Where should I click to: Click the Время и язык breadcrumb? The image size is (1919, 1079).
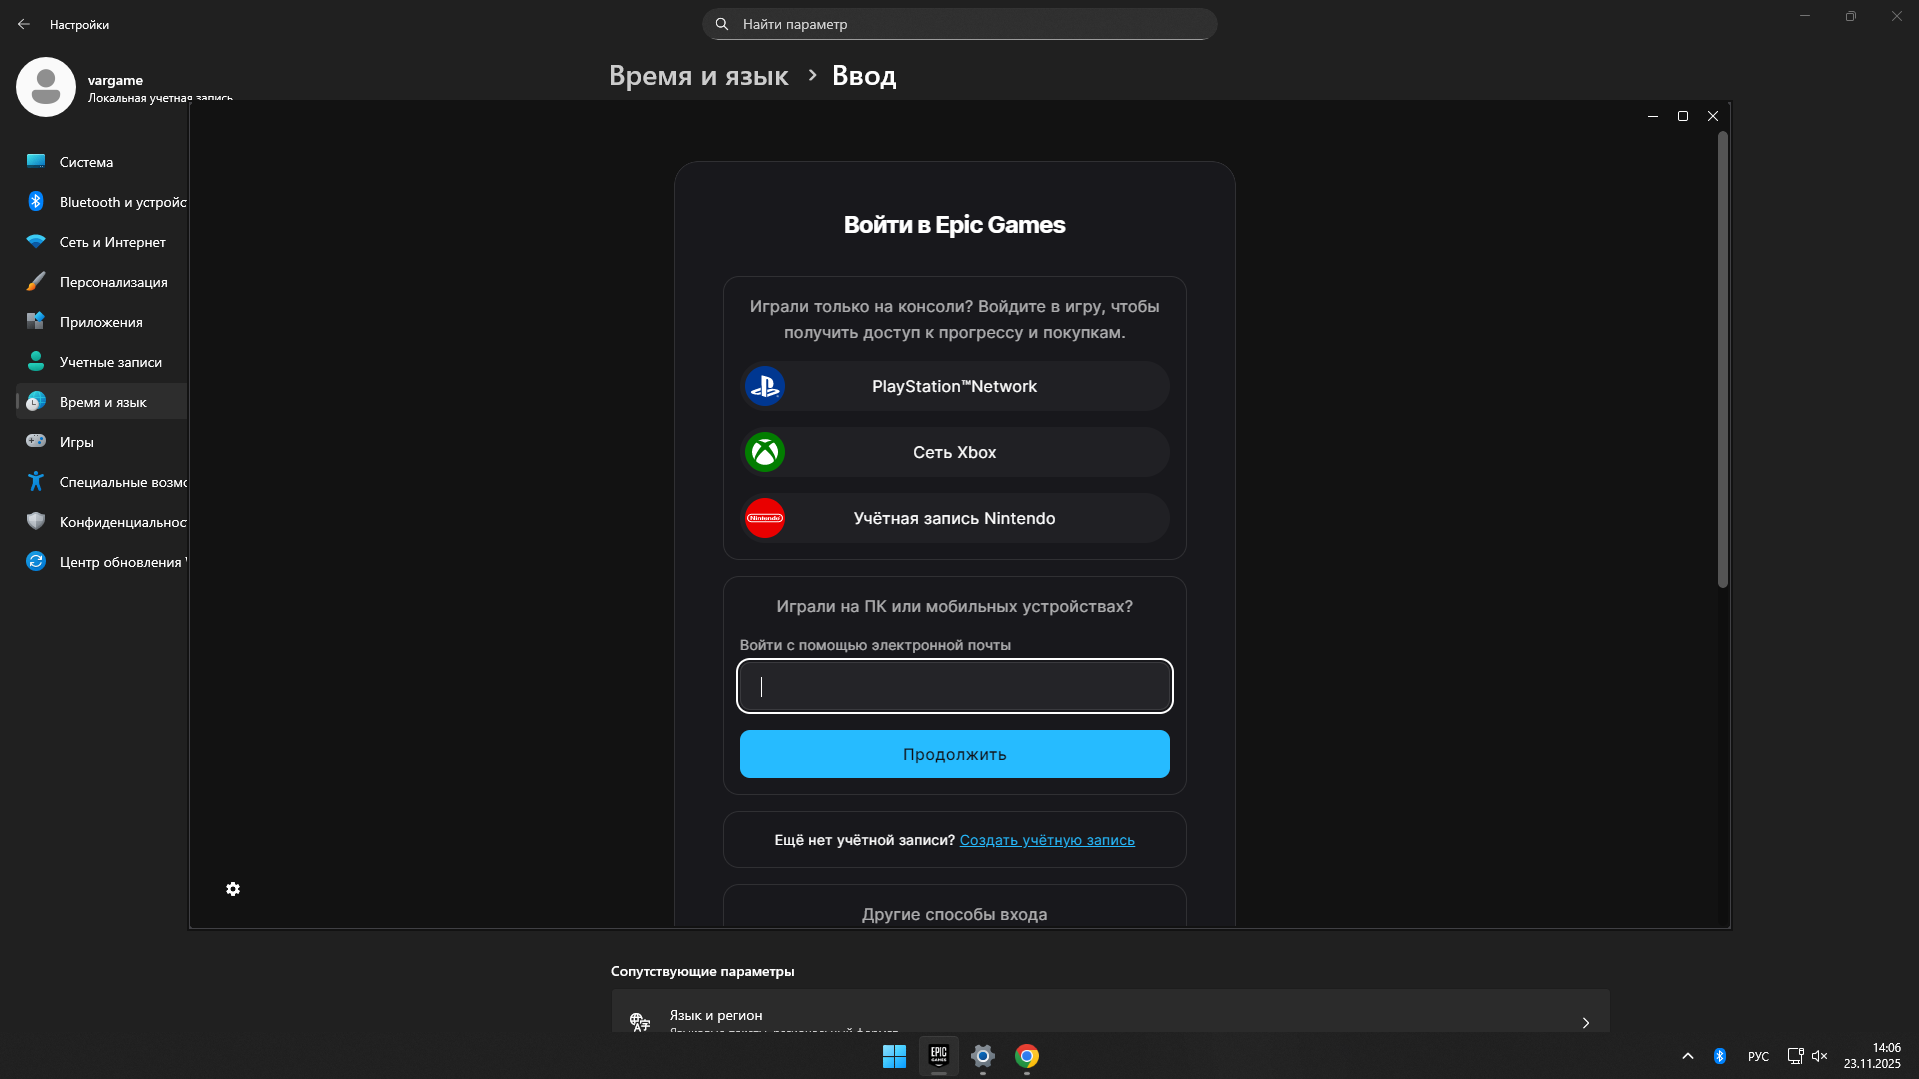pos(698,76)
